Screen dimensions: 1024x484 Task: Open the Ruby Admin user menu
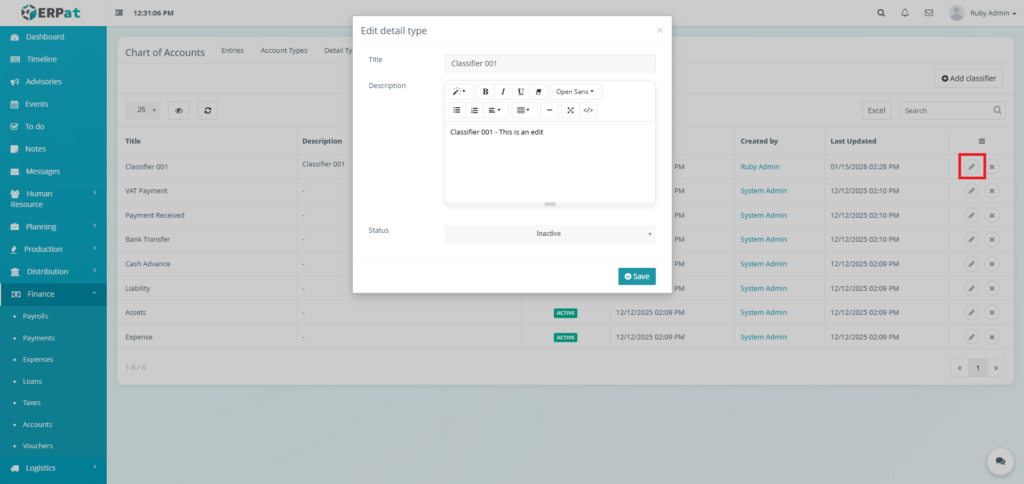click(x=982, y=13)
